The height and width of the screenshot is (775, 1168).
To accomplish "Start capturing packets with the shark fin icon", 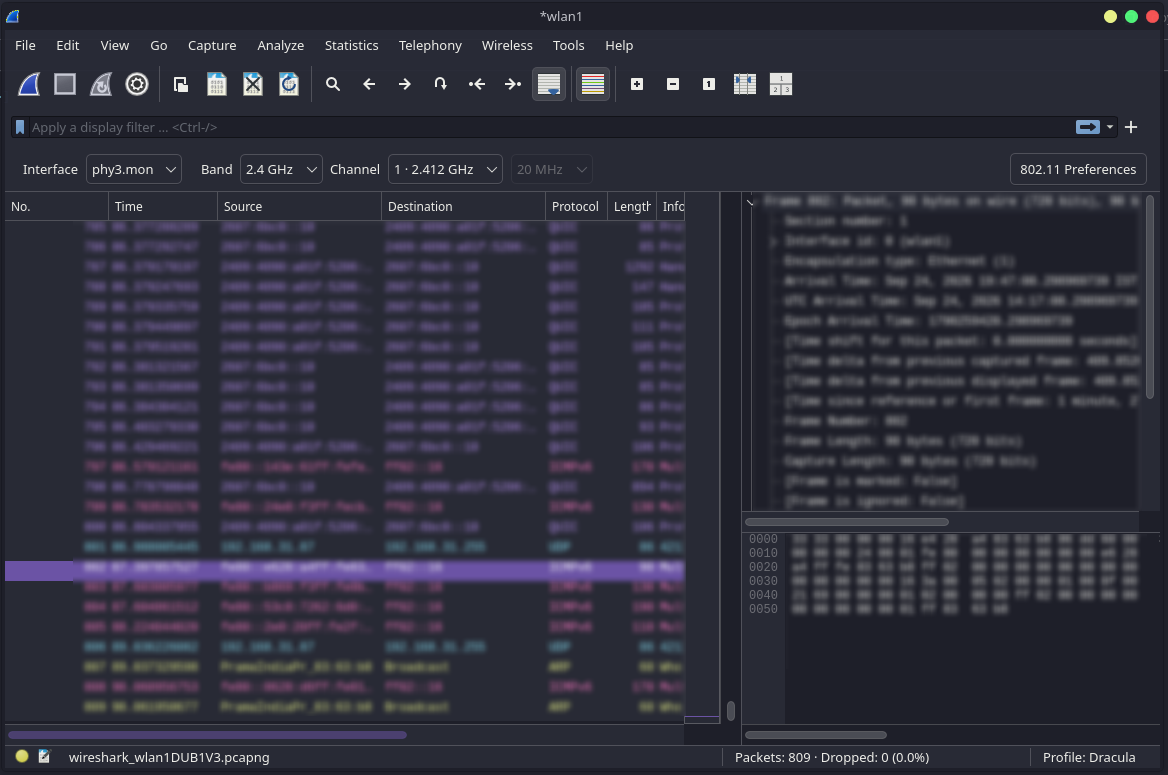I will tap(29, 84).
